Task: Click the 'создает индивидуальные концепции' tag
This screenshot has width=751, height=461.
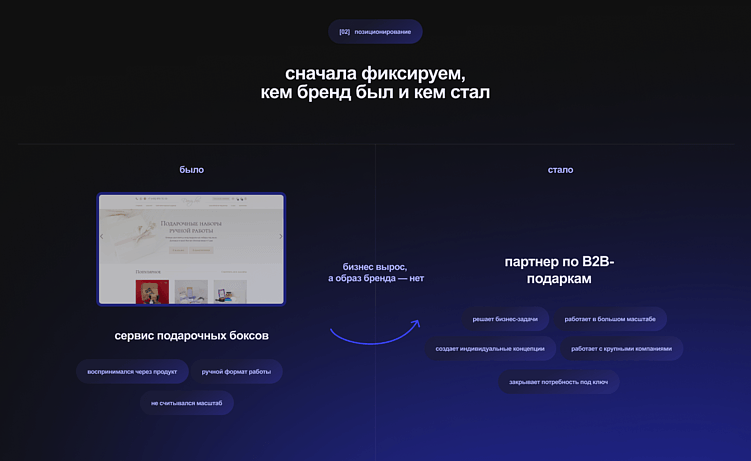Action: tap(490, 349)
